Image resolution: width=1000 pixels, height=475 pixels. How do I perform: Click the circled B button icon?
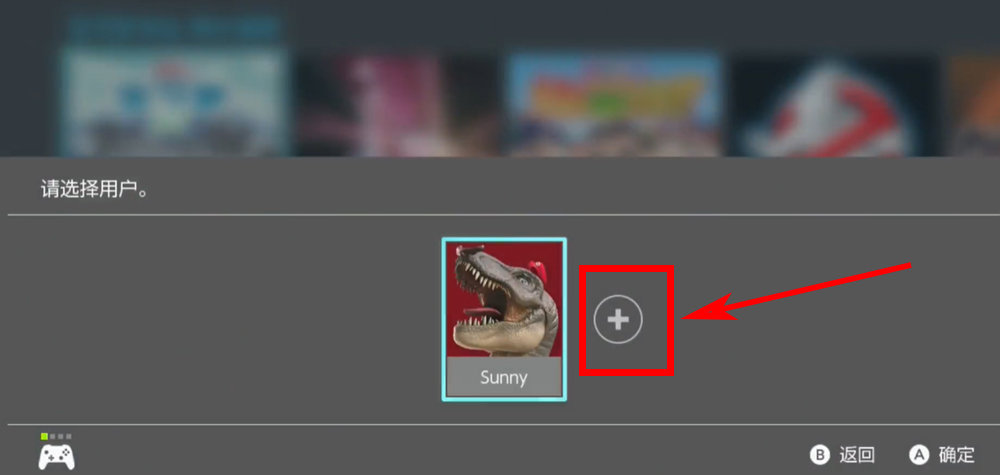(x=820, y=455)
